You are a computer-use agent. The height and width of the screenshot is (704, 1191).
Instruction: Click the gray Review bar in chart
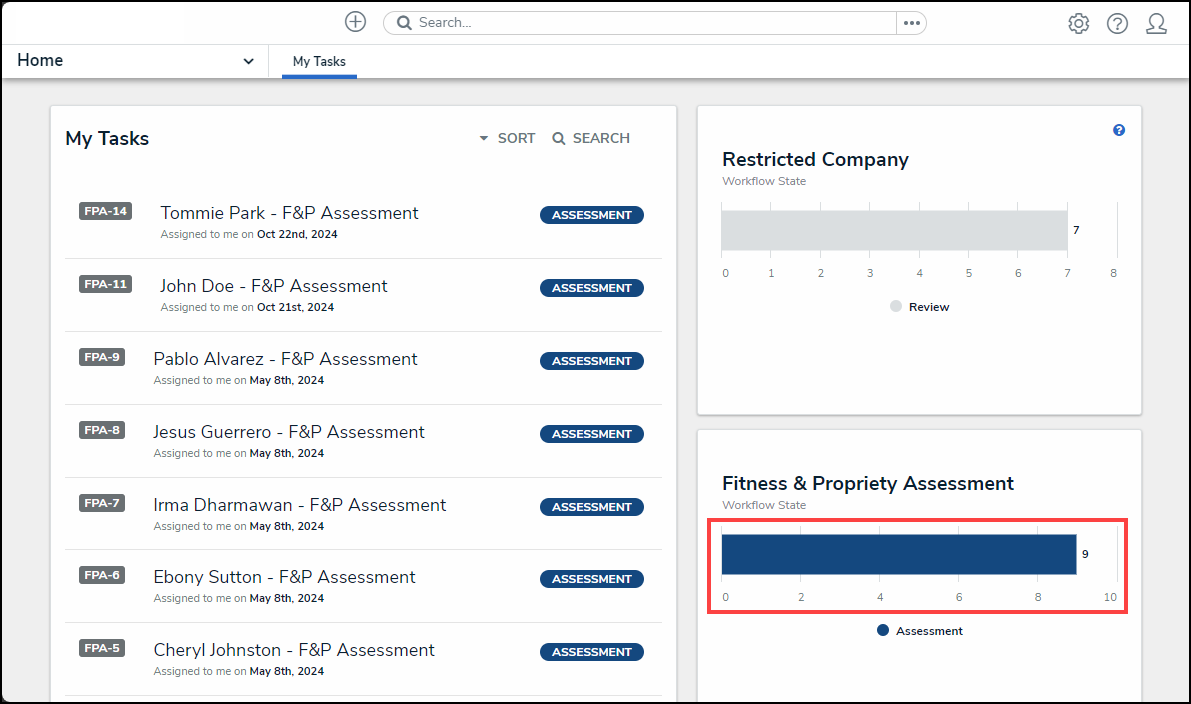point(893,230)
